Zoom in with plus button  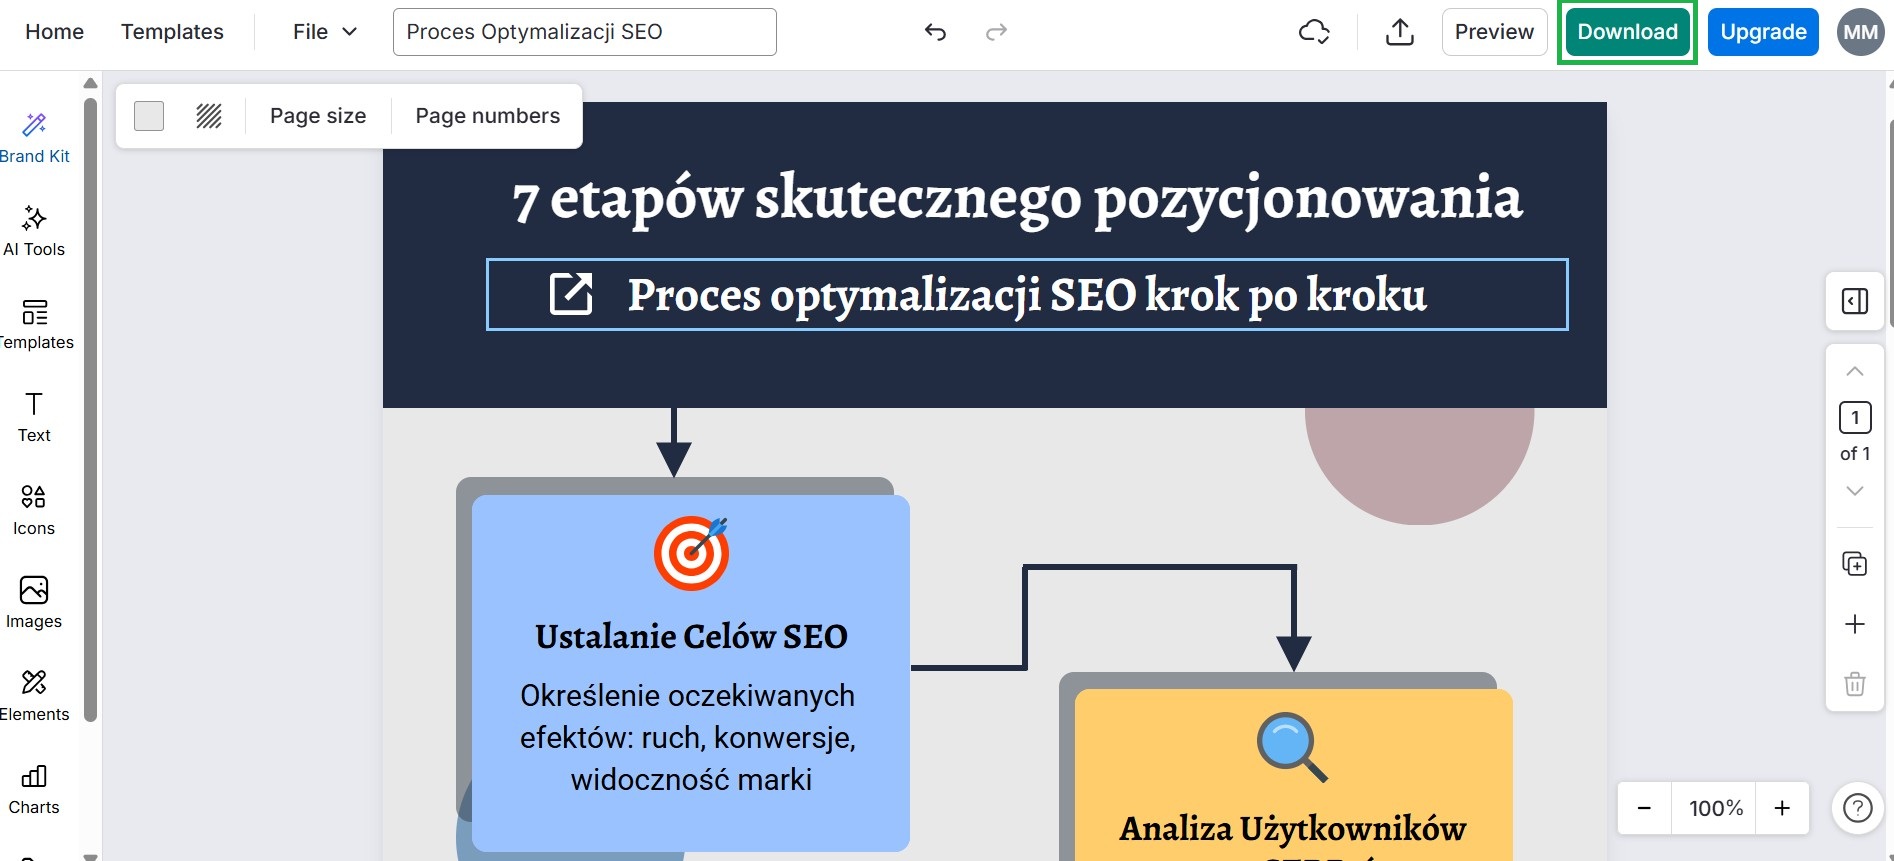click(1782, 808)
